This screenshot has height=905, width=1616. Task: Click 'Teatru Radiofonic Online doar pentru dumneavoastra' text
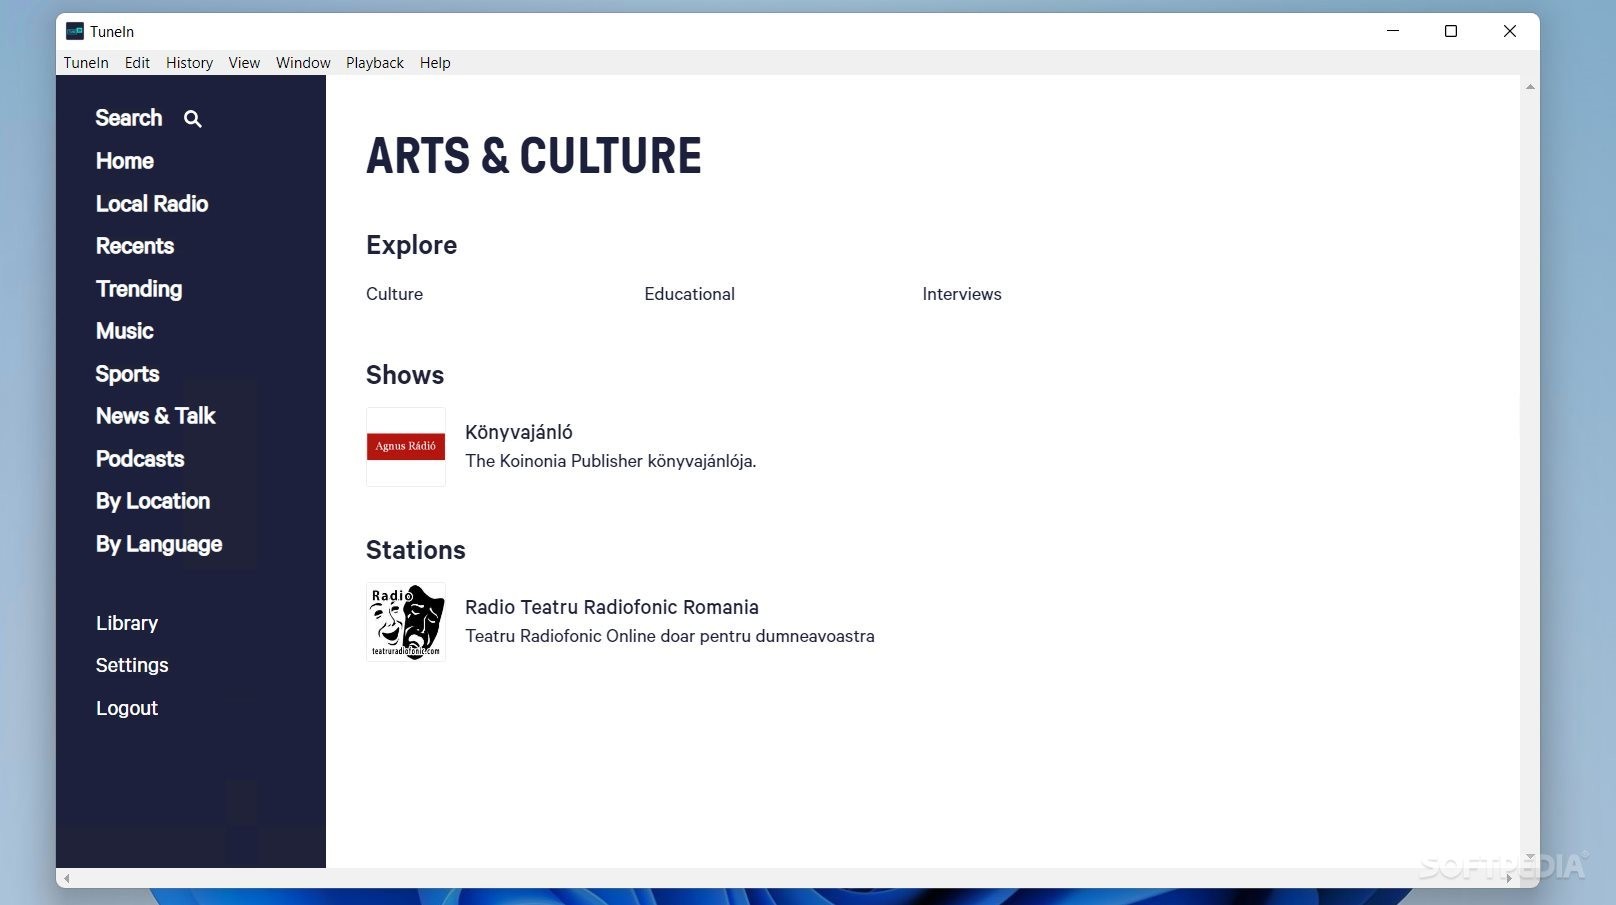(670, 636)
